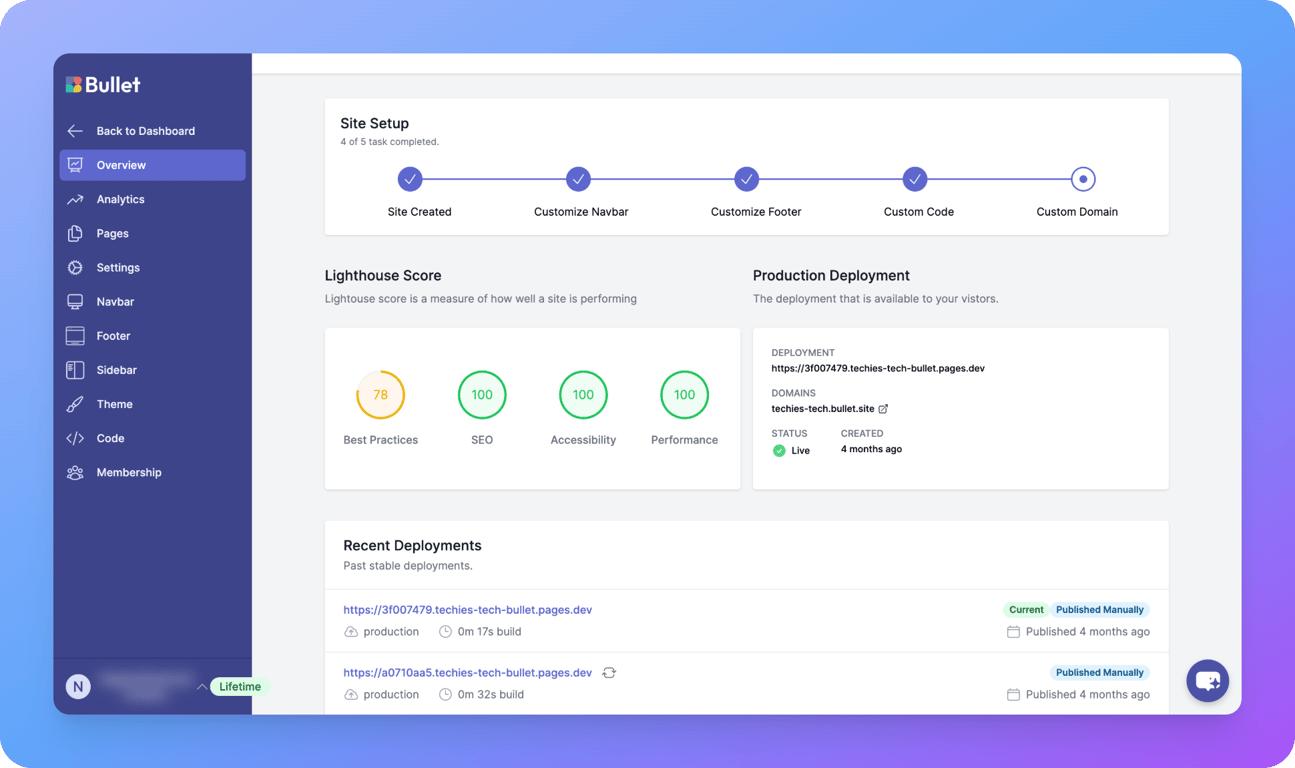Click the green Live status check icon

pyautogui.click(x=779, y=451)
